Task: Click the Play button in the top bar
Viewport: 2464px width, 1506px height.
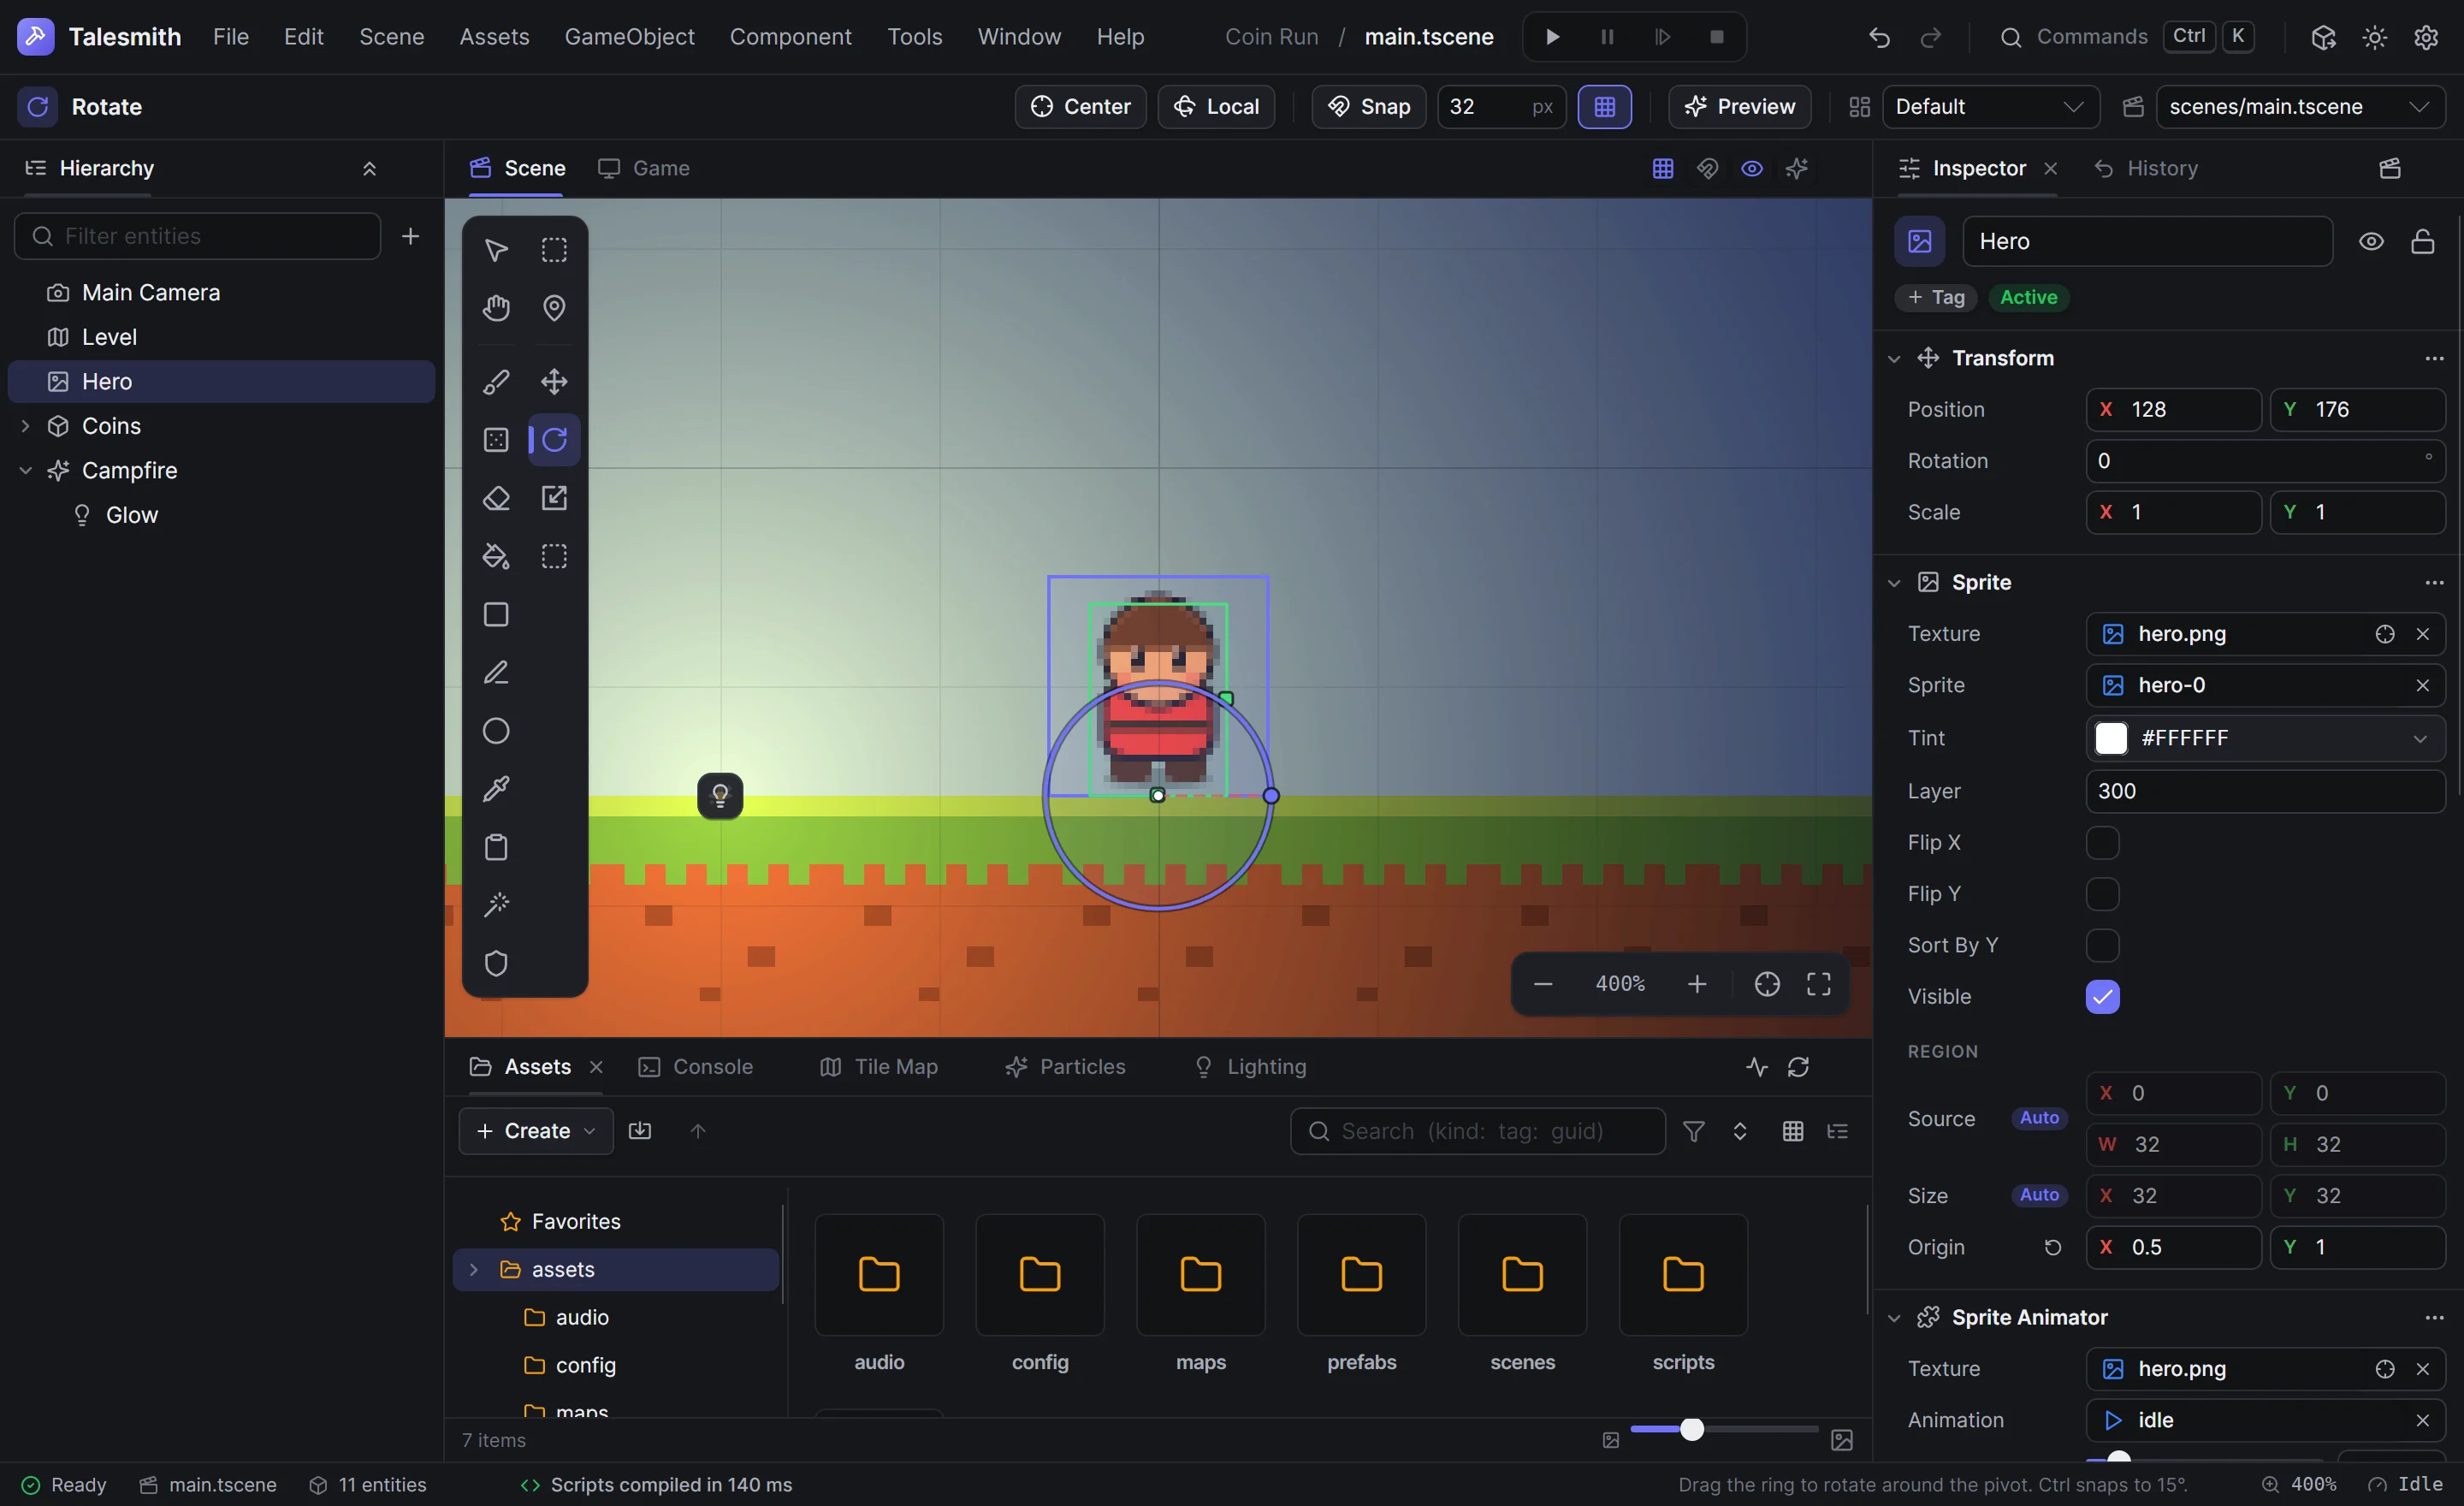Action: (x=1552, y=37)
